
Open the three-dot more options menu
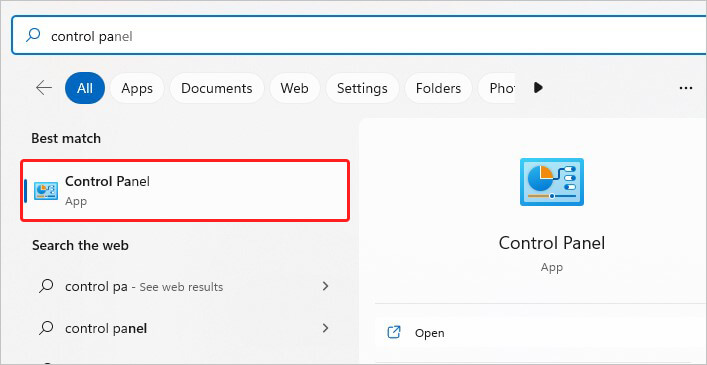coord(686,88)
